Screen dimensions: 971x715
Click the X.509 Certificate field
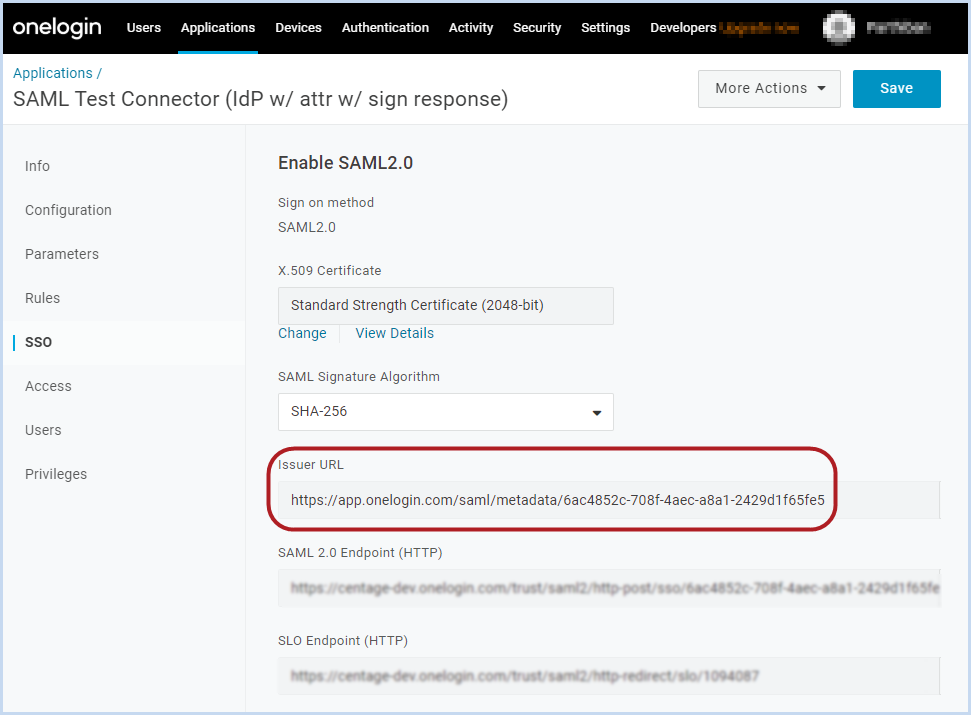(445, 305)
